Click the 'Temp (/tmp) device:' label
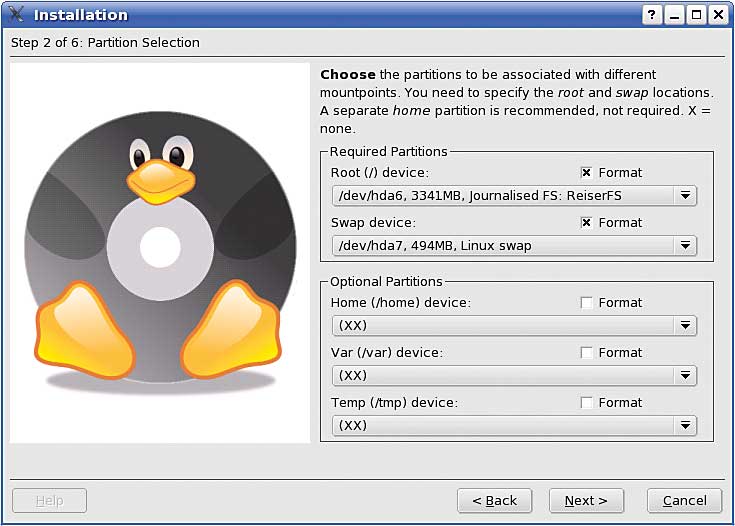Screen dimensions: 735x526 pyautogui.click(x=394, y=403)
